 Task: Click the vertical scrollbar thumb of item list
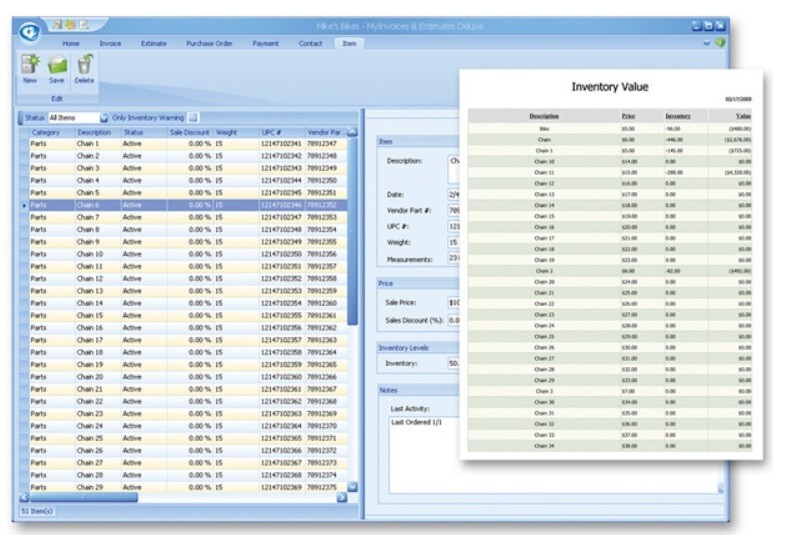(x=352, y=232)
